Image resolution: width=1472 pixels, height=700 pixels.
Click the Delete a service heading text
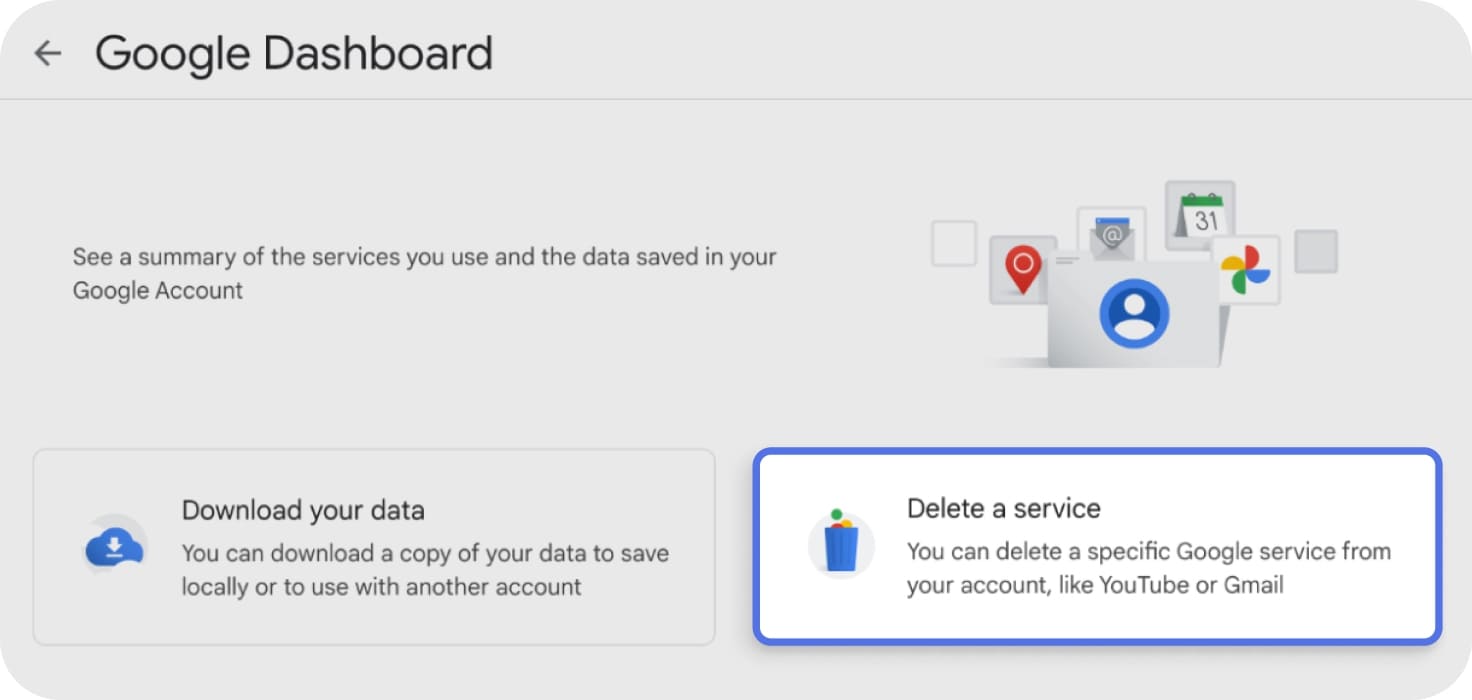click(x=1002, y=508)
